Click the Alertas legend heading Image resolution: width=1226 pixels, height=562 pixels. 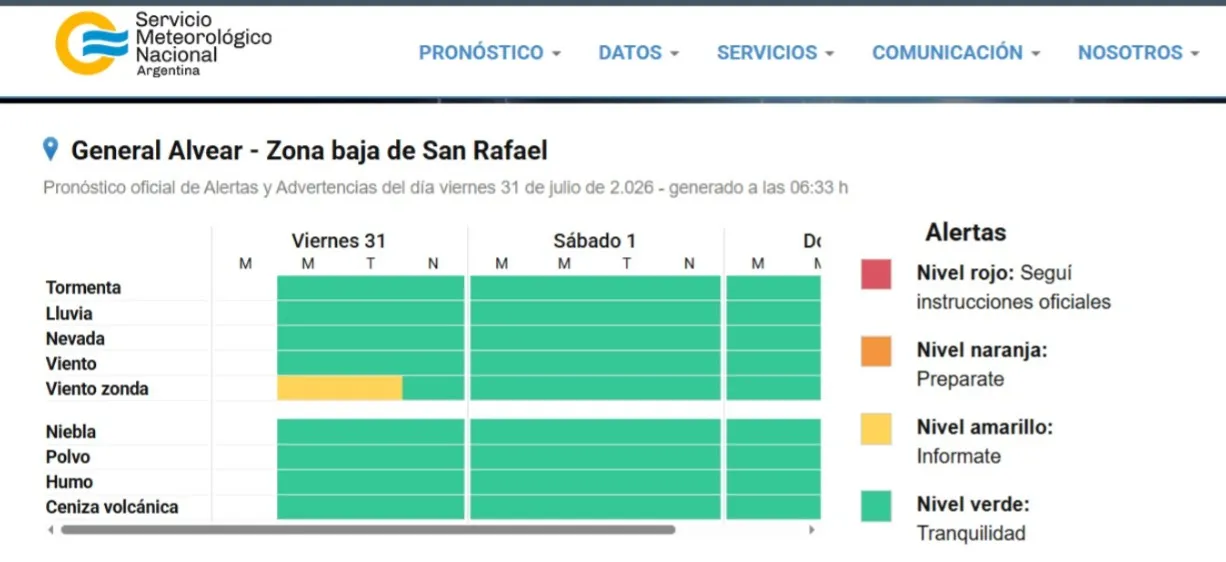966,232
